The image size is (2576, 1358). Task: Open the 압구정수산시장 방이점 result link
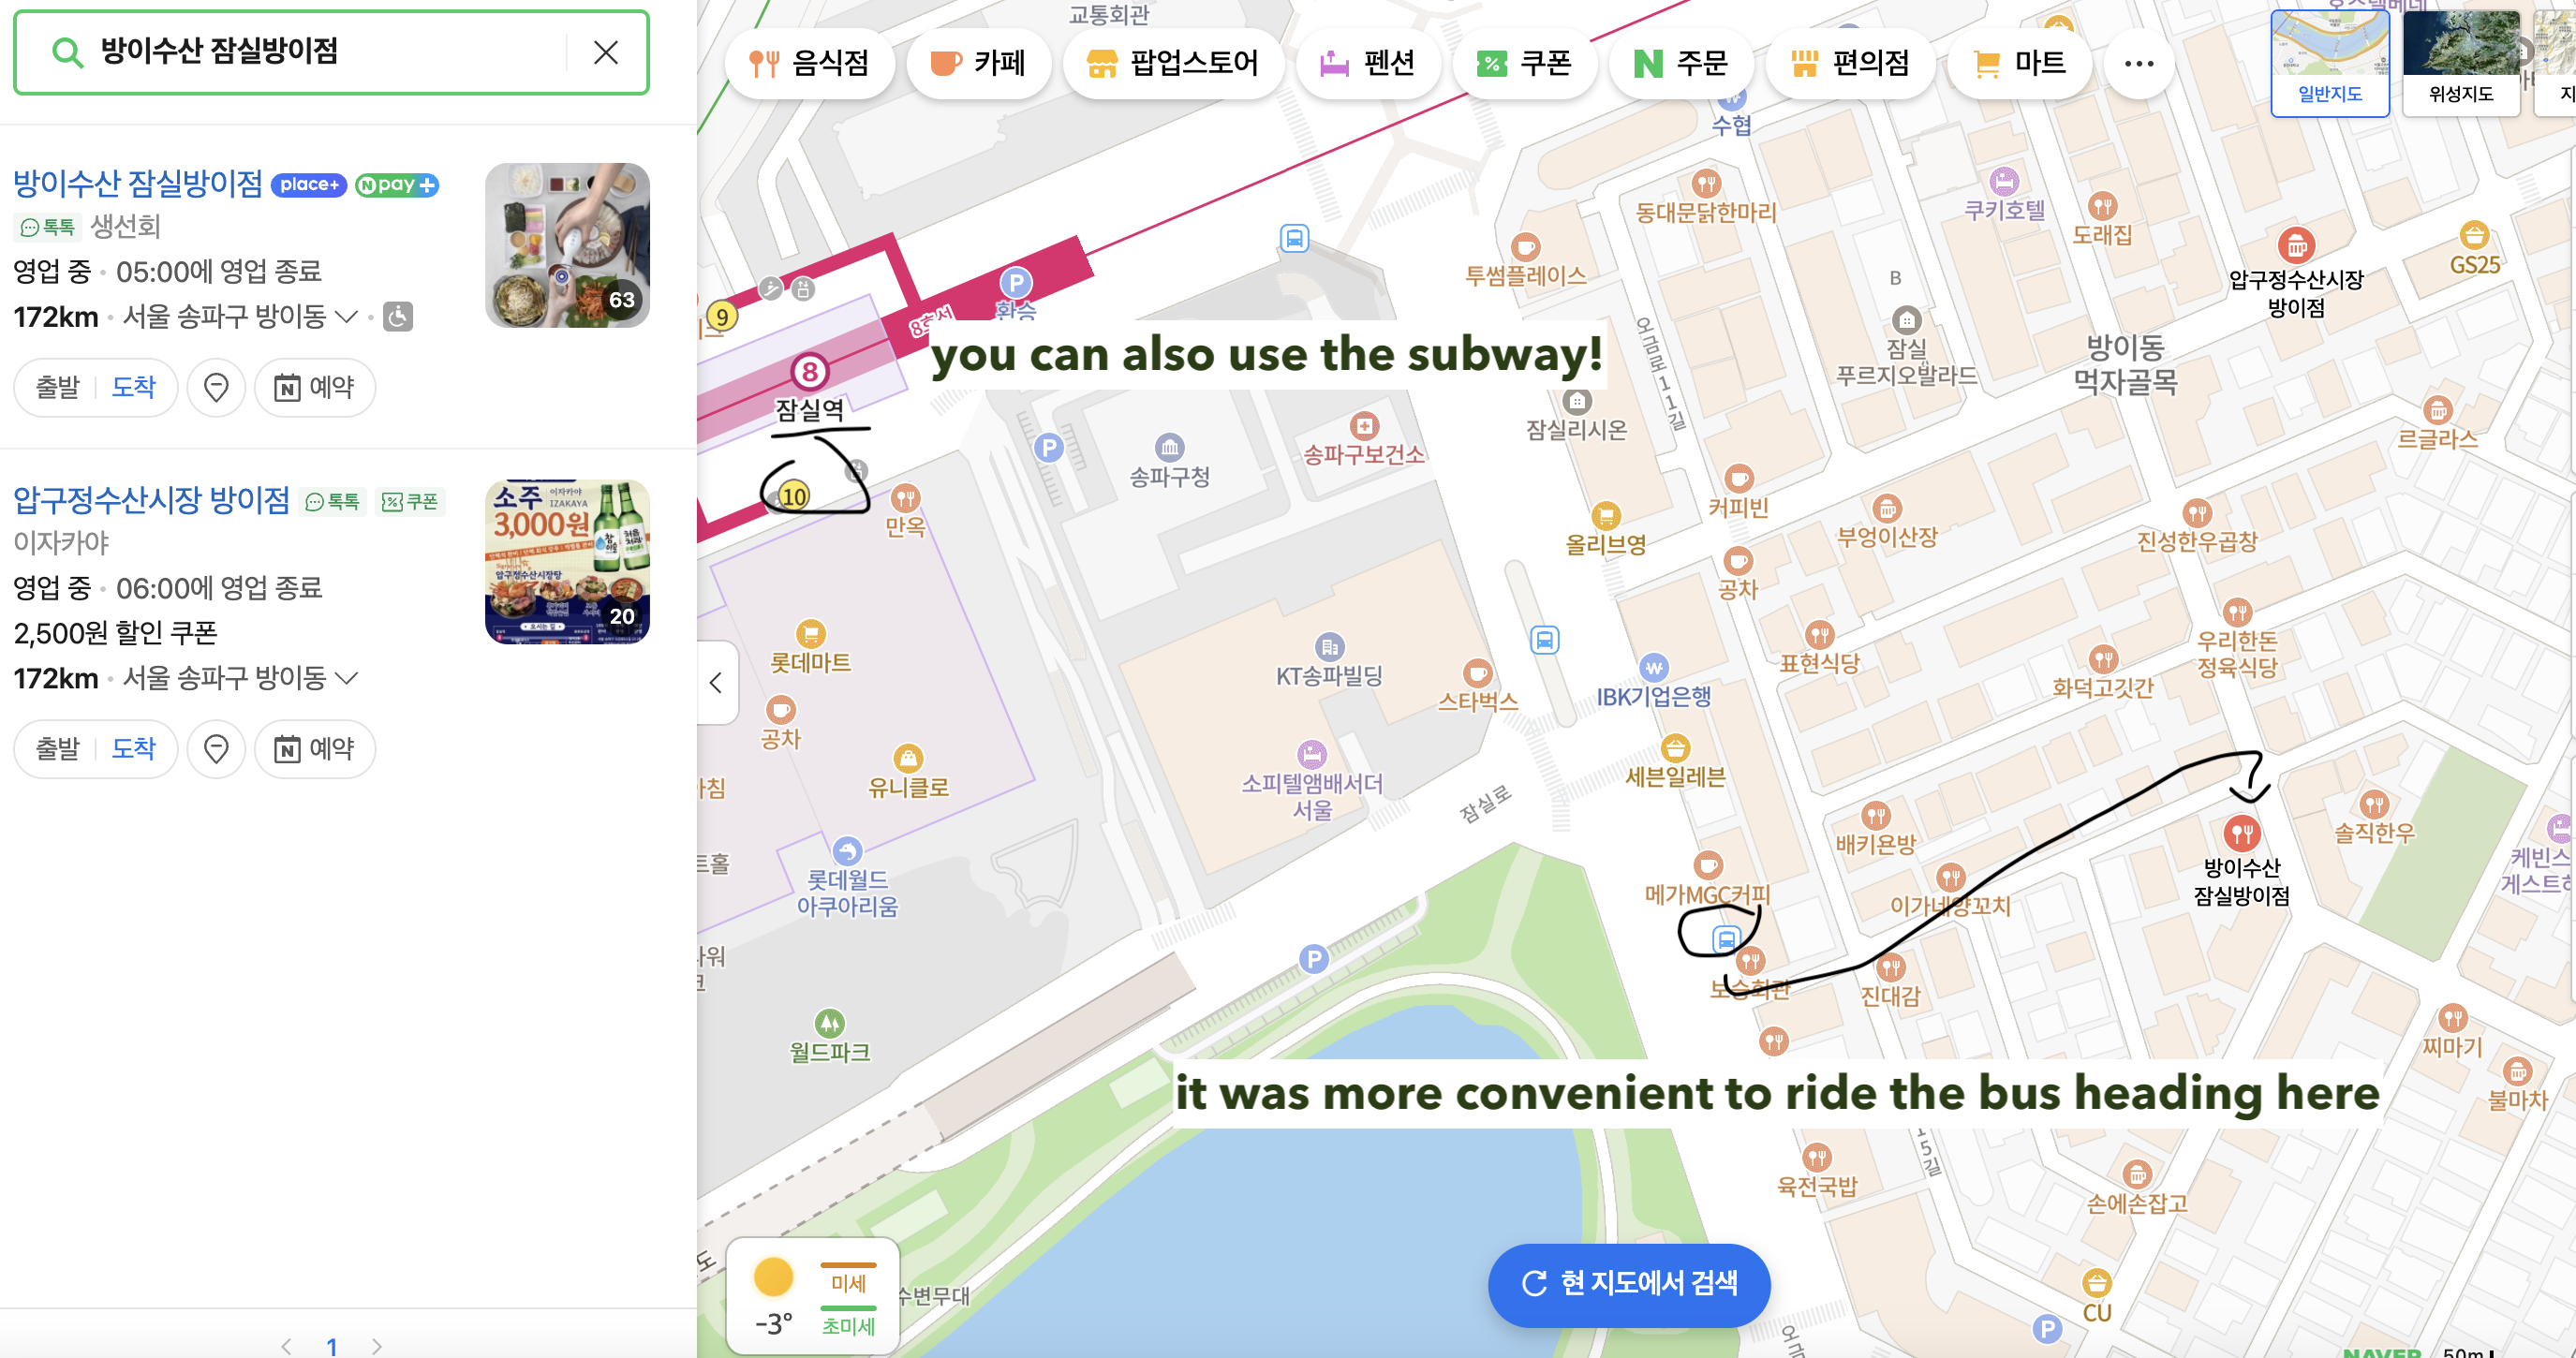(151, 500)
